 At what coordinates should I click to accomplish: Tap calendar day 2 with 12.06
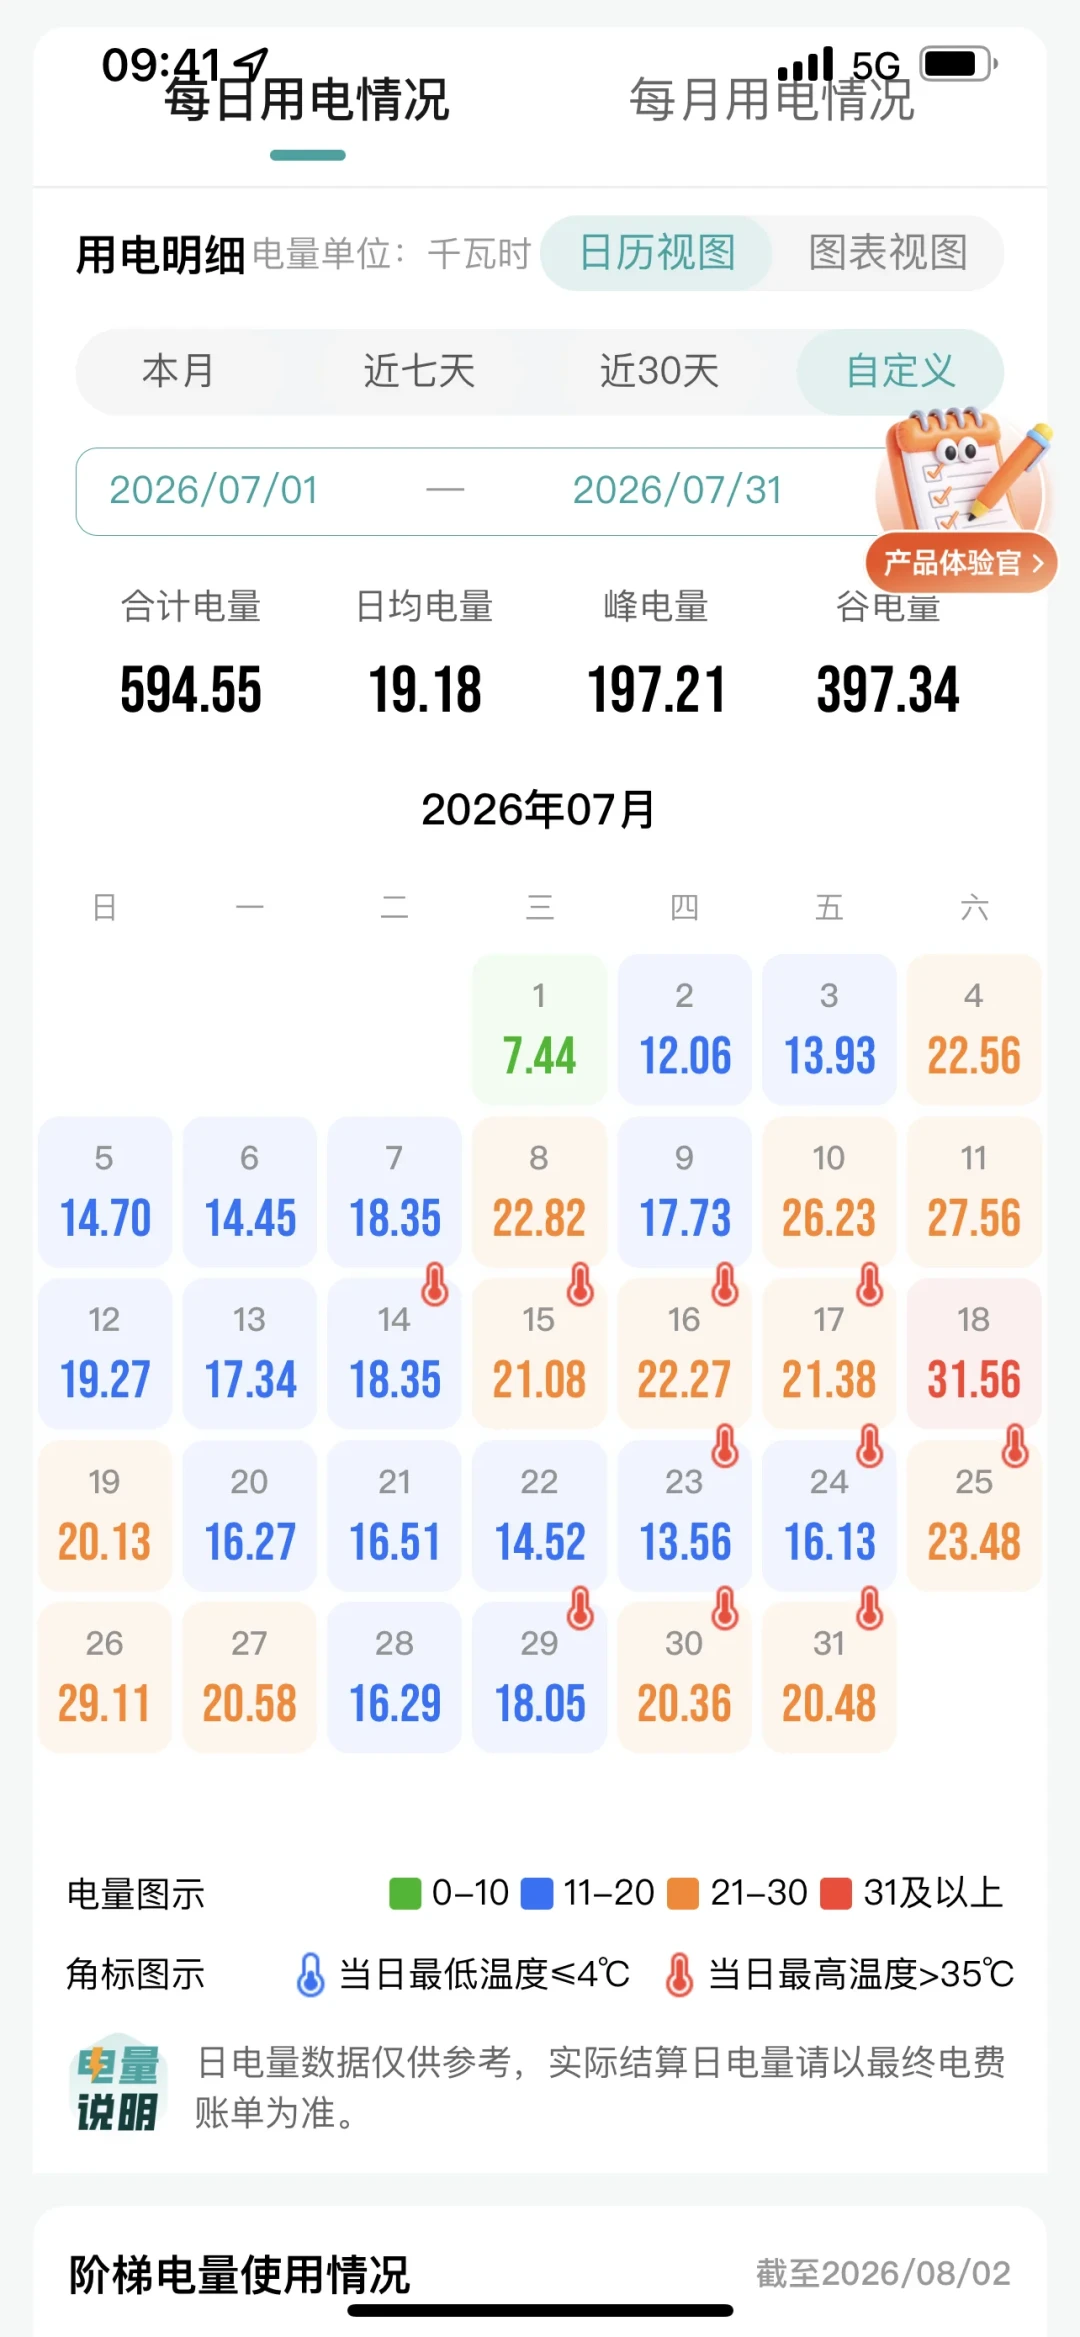[684, 1029]
